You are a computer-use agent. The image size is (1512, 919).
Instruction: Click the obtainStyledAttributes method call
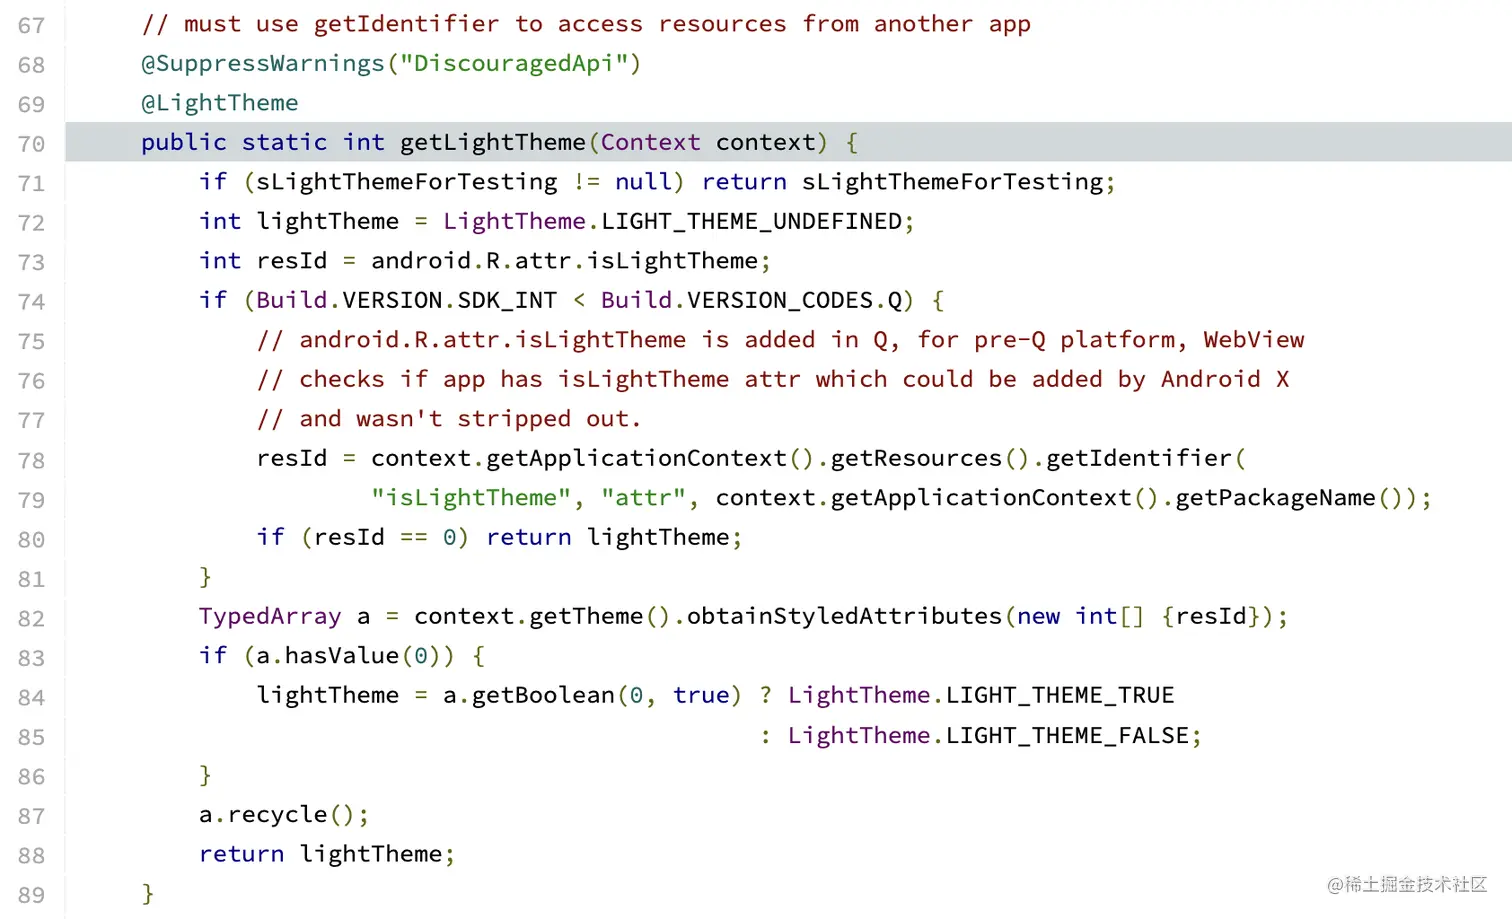(844, 616)
